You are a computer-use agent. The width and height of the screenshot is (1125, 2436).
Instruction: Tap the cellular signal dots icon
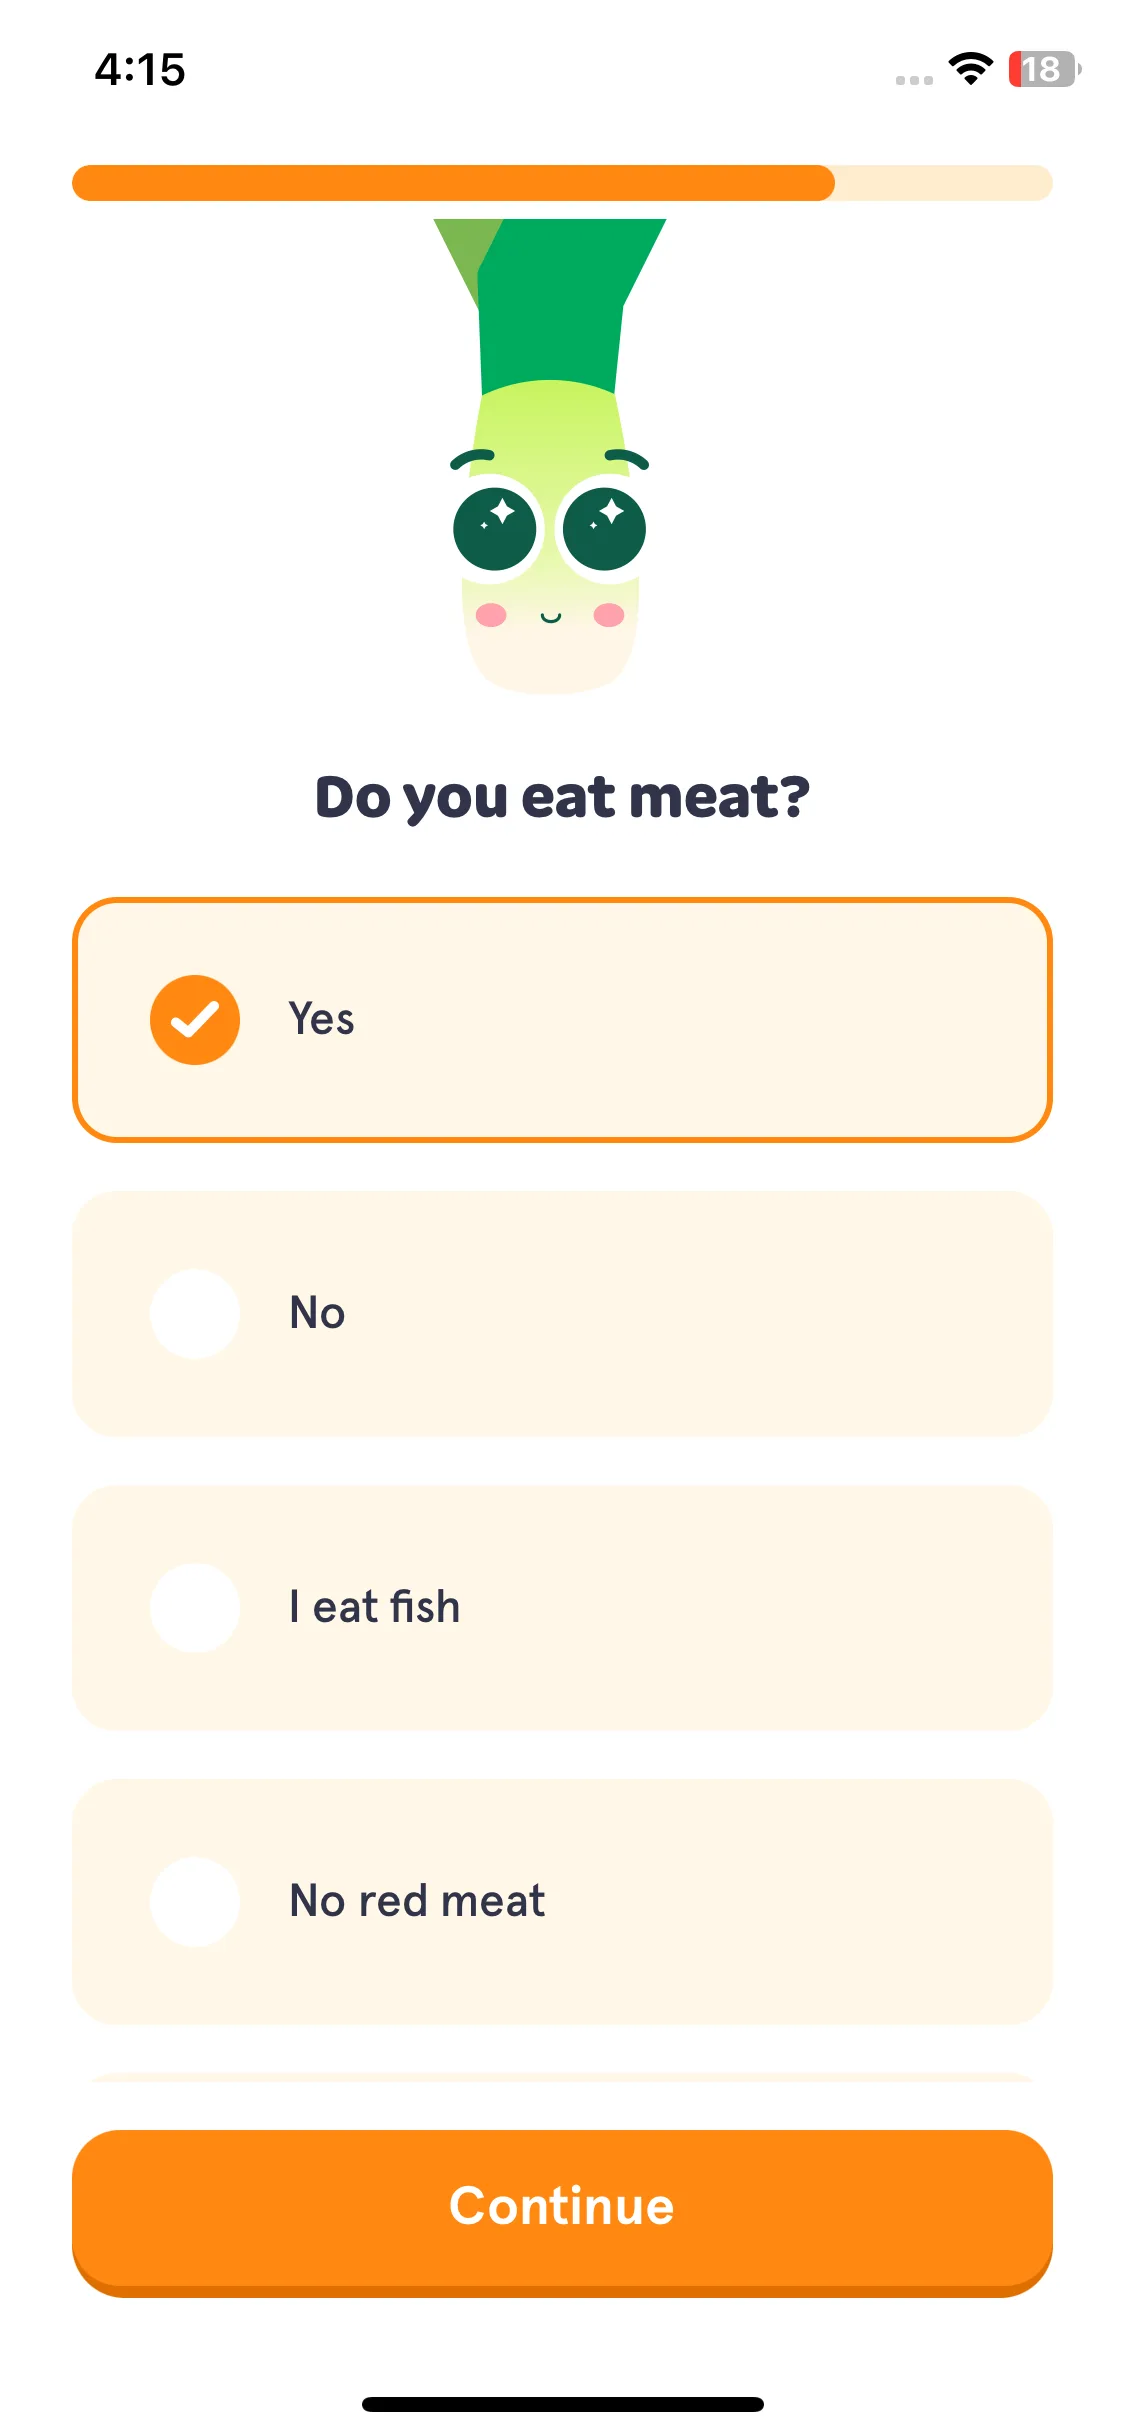[x=914, y=80]
